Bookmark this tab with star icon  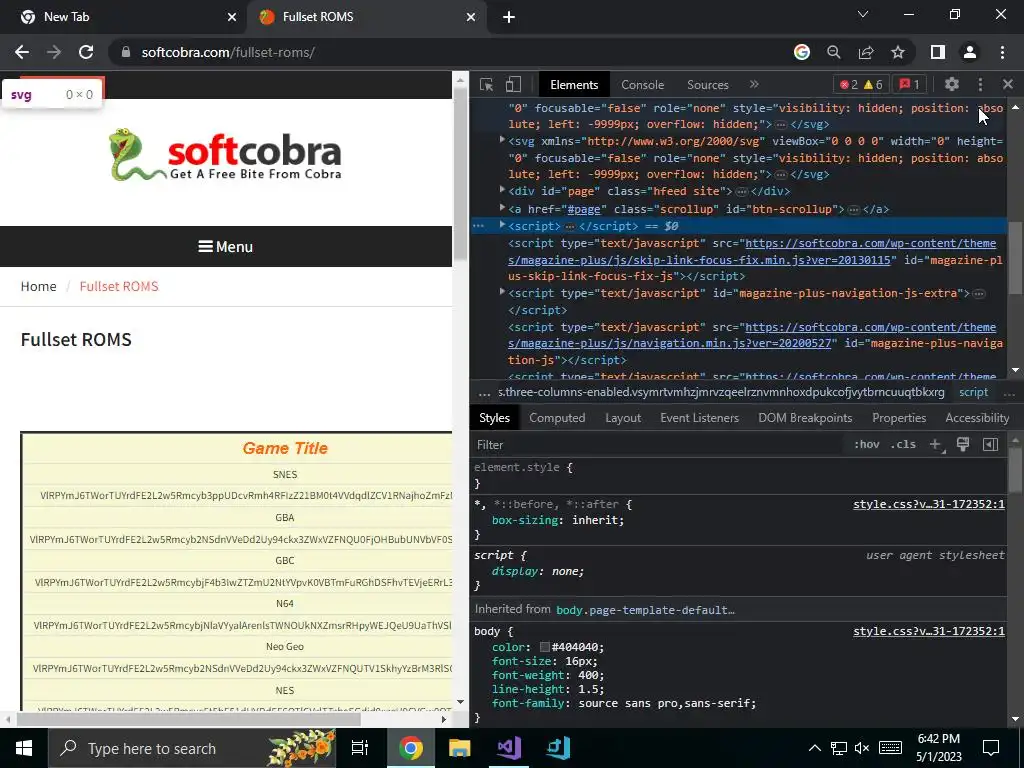click(898, 52)
